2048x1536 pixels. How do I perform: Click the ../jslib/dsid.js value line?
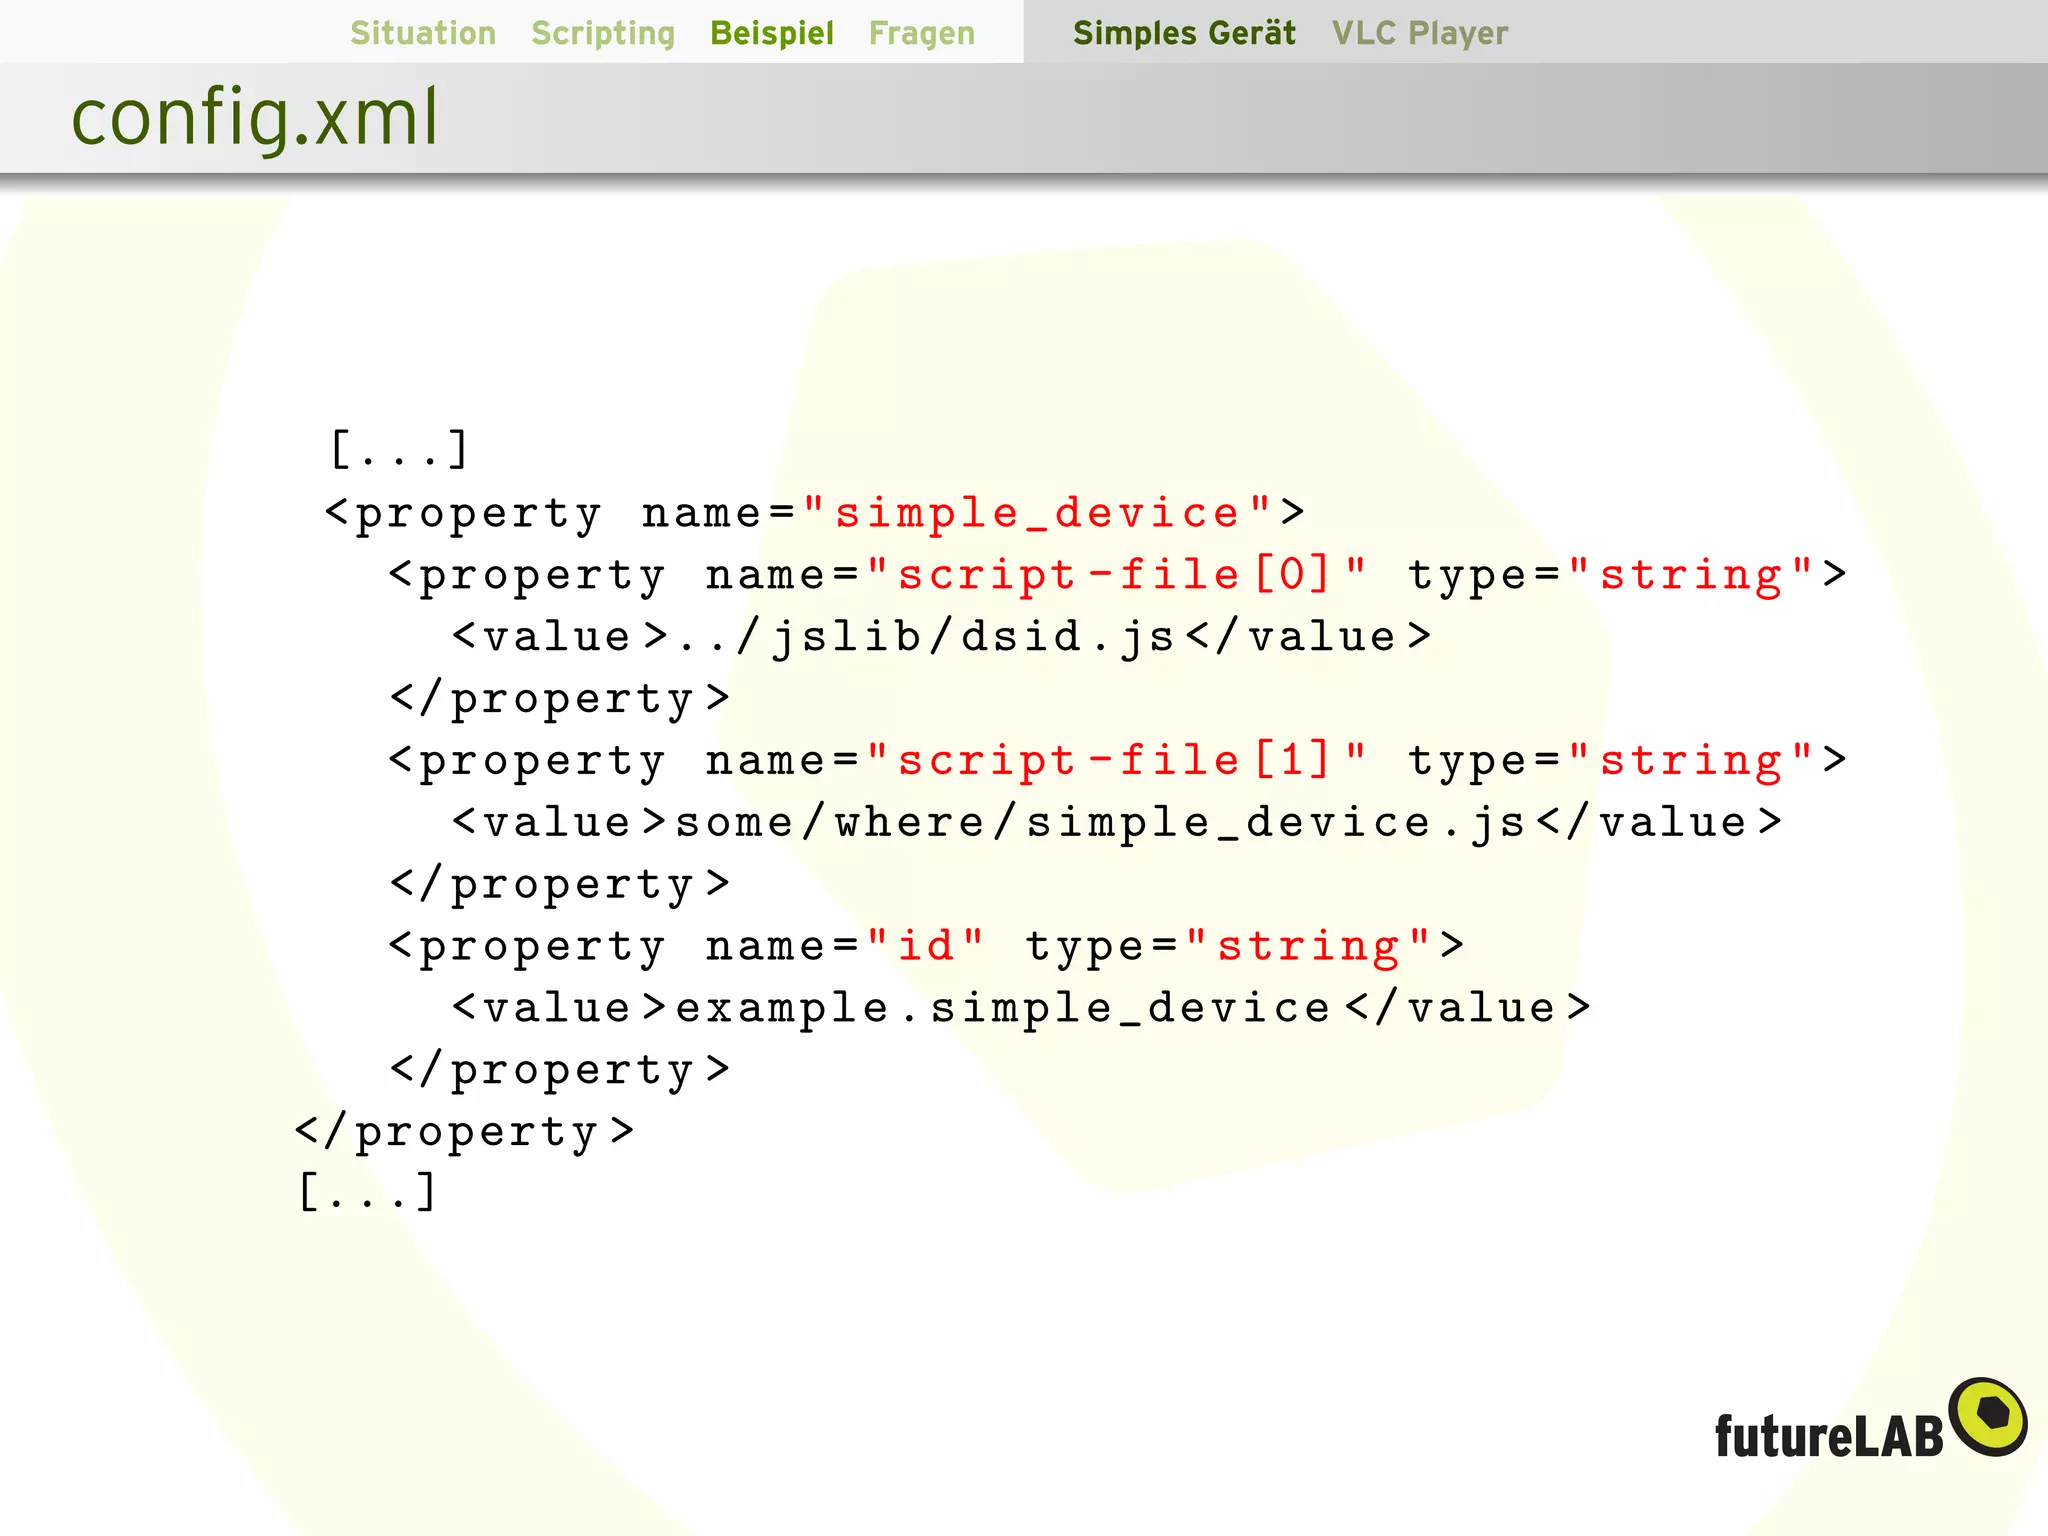(941, 638)
